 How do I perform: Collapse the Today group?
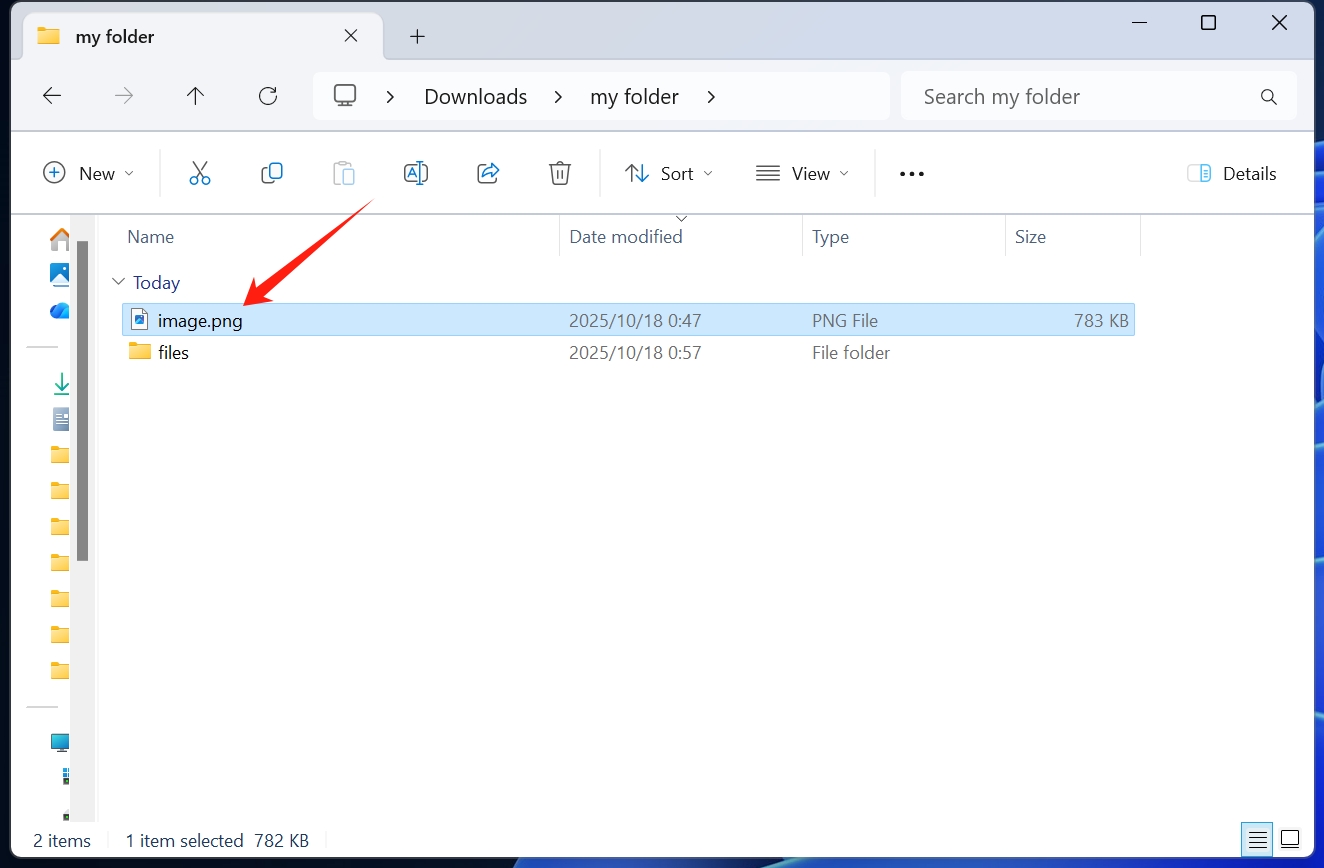click(119, 283)
